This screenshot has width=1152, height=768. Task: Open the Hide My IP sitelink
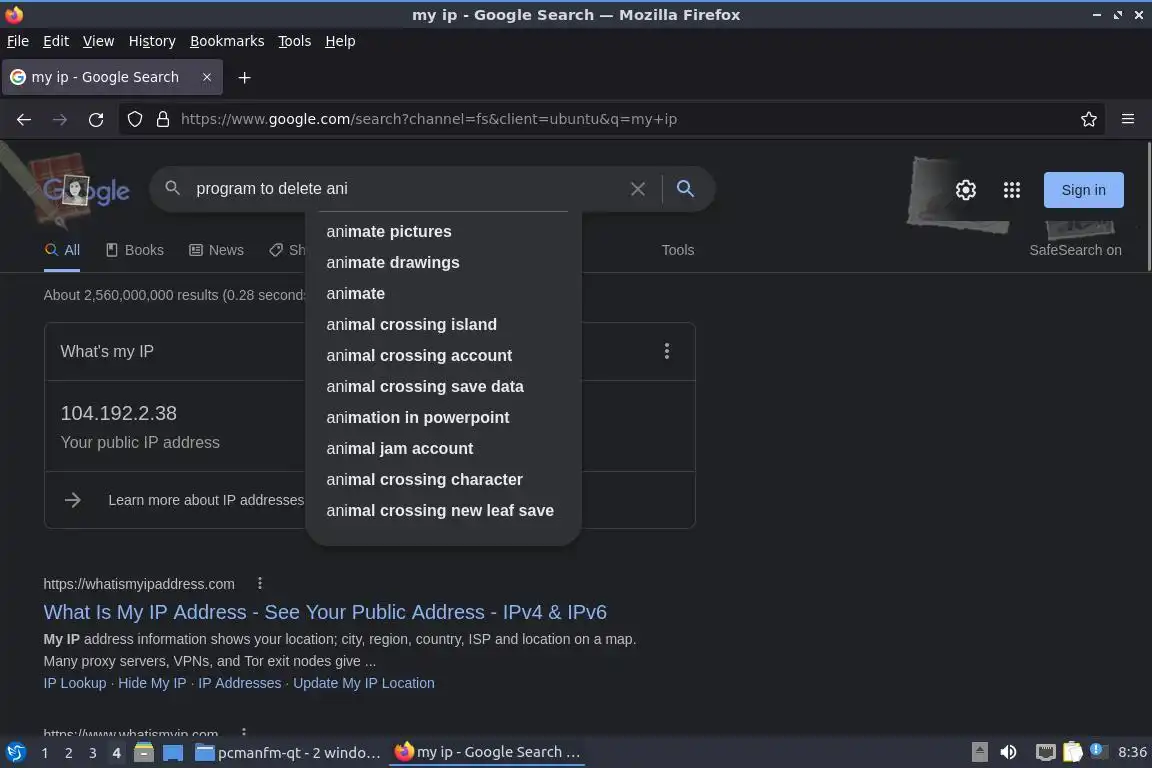[x=152, y=683]
